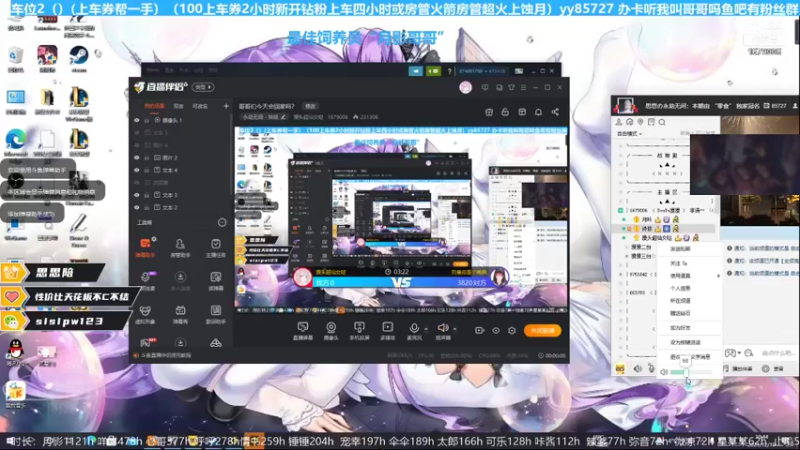Click the microphone icon in YY bottom bar

652,368
